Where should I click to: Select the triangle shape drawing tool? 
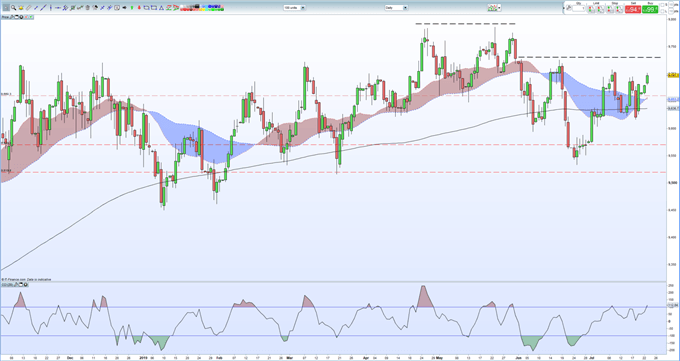(x=161, y=8)
